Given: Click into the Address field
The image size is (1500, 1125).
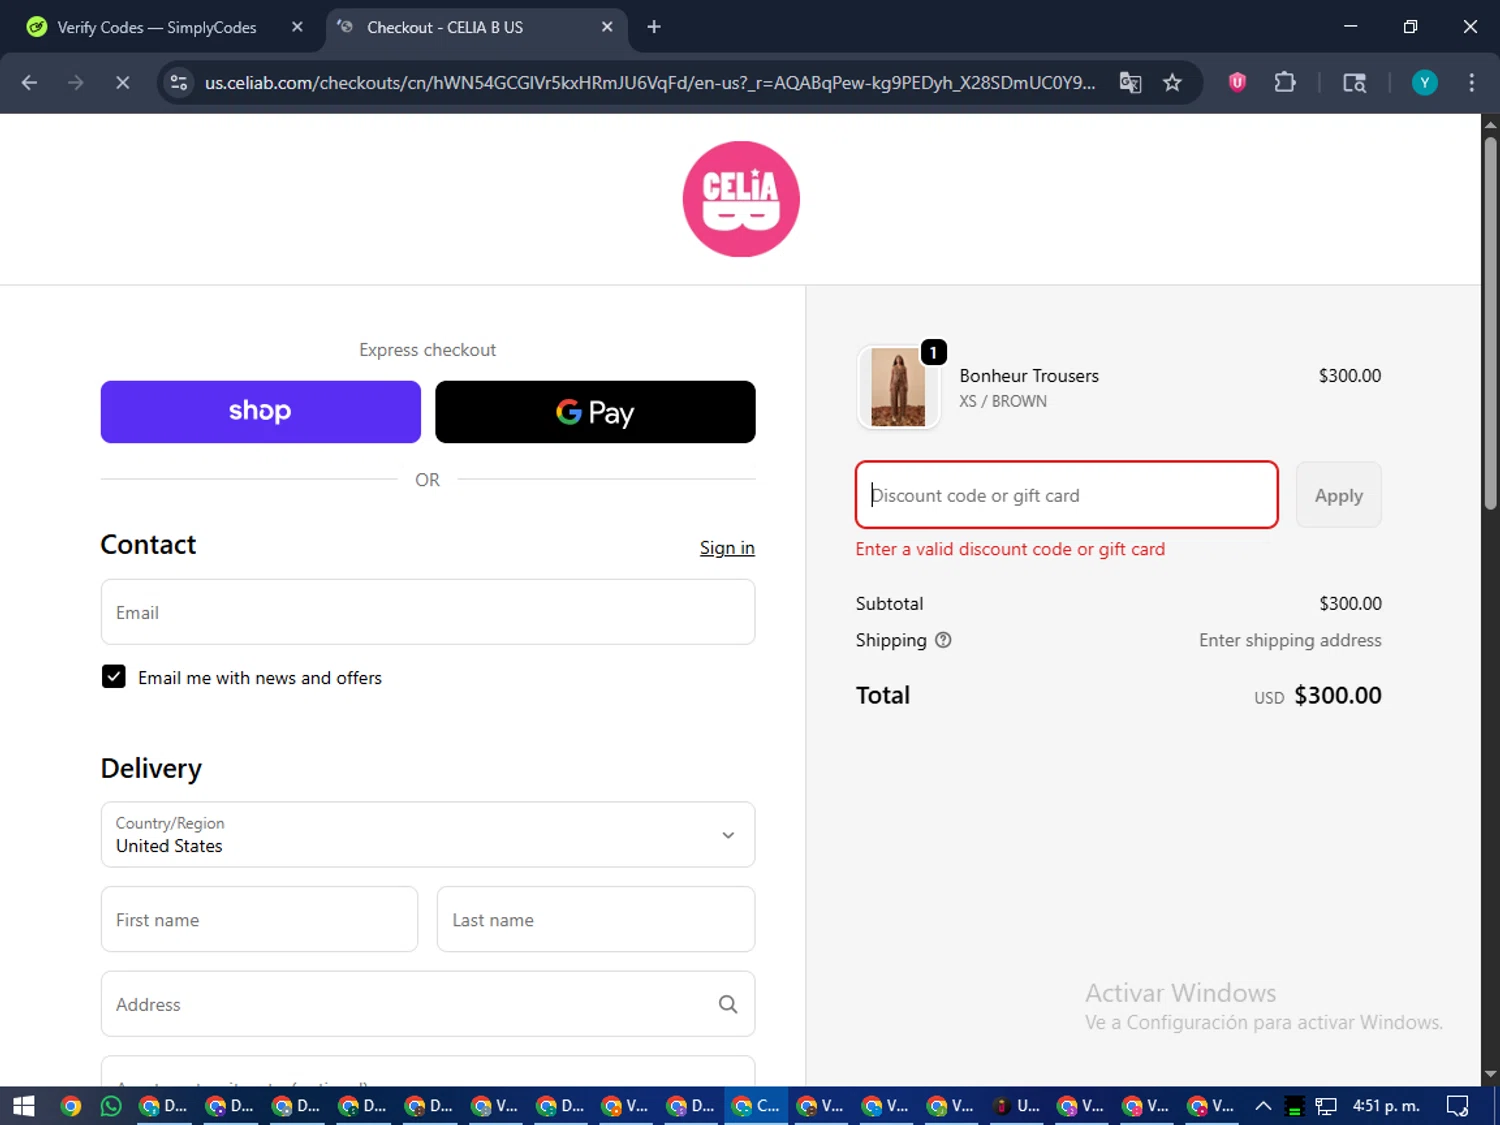Looking at the screenshot, I should pyautogui.click(x=428, y=1004).
